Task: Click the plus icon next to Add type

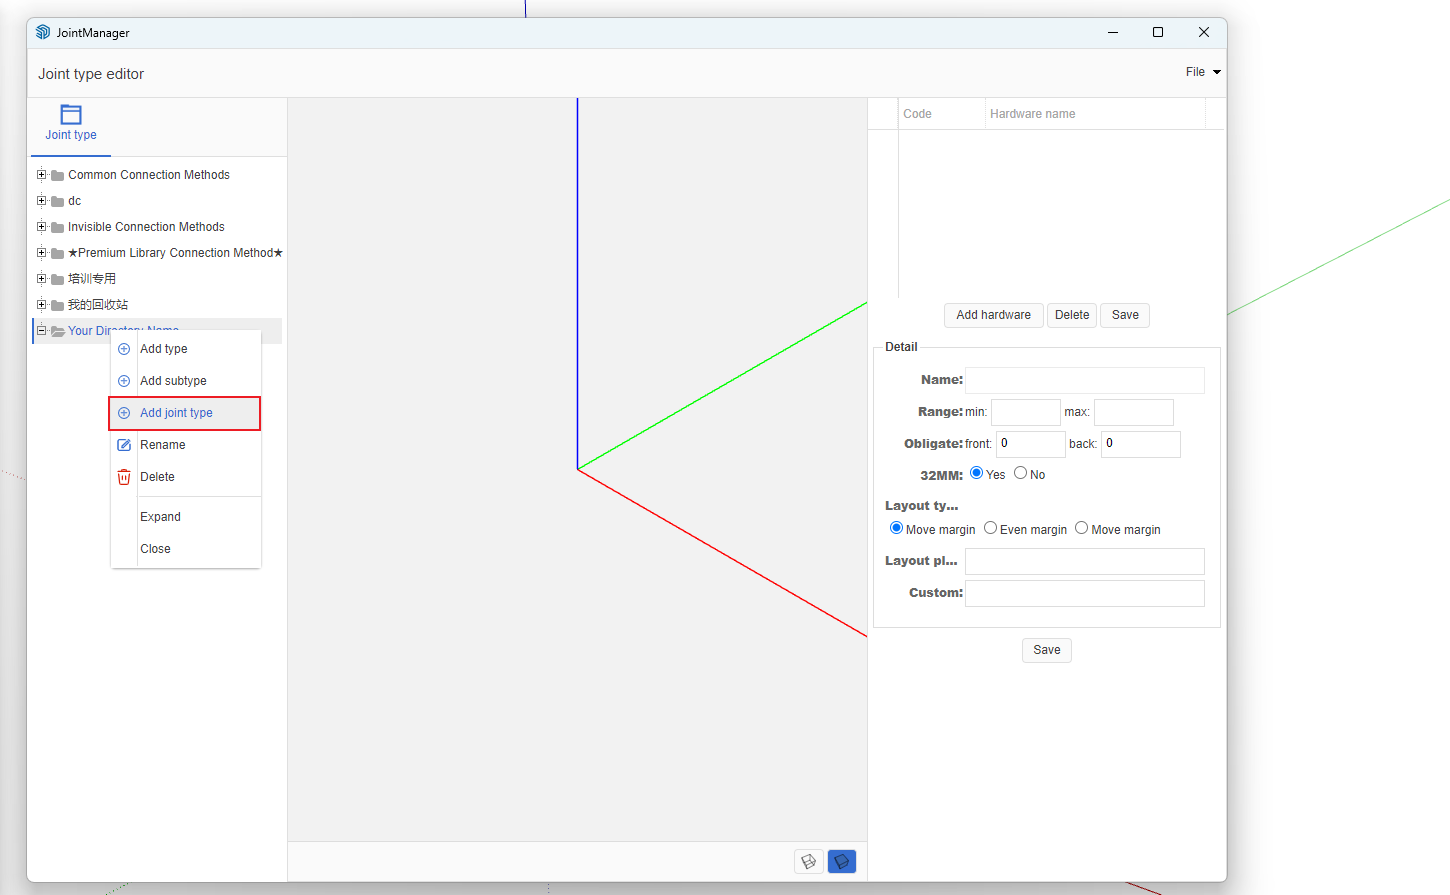Action: point(124,349)
